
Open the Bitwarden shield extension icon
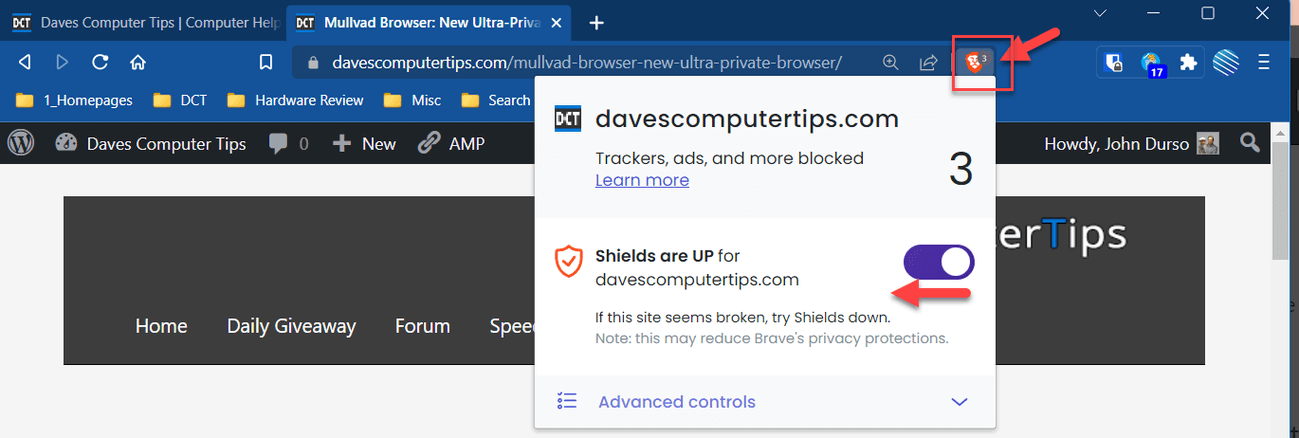click(x=1113, y=62)
